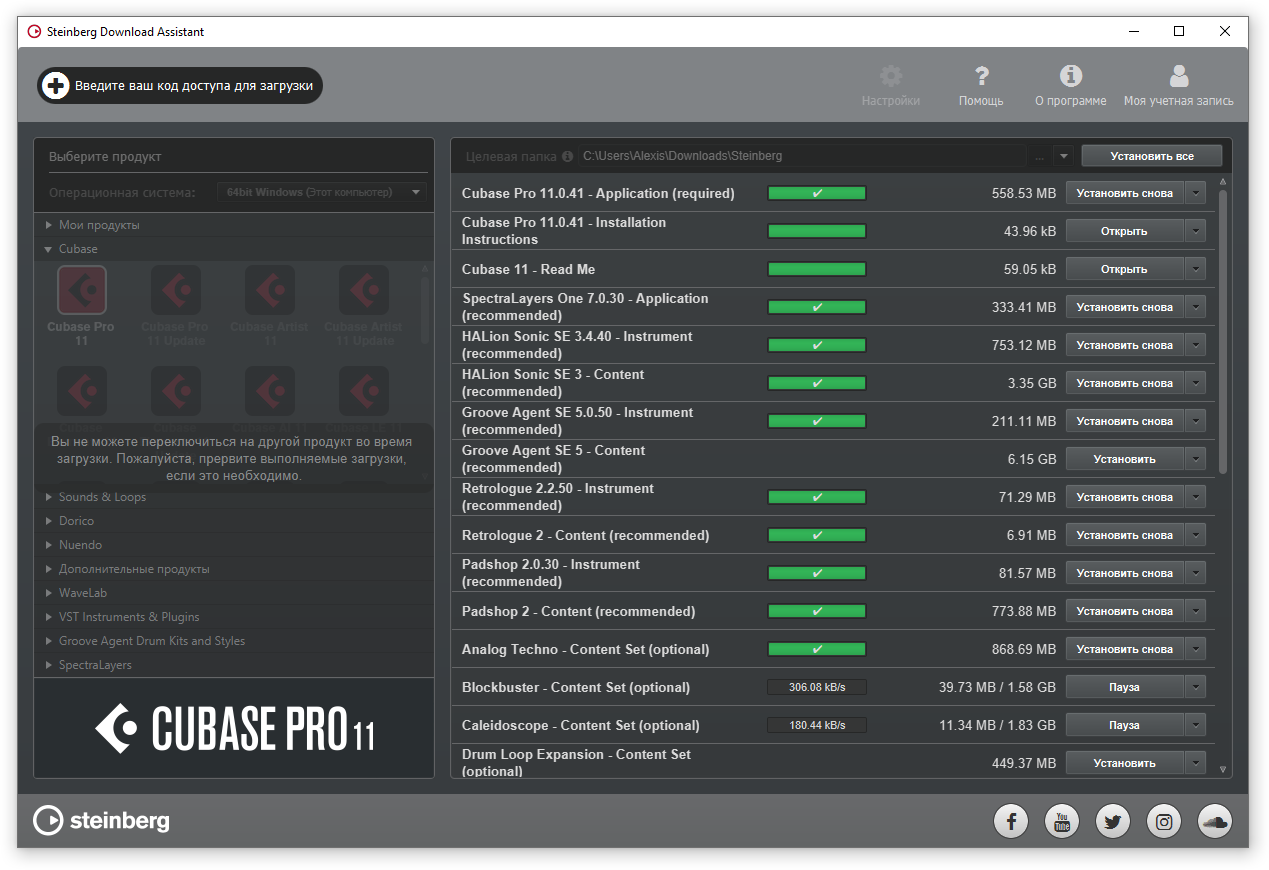Open the О программе info icon
Viewport: 1269px width, 870px height.
1071,76
